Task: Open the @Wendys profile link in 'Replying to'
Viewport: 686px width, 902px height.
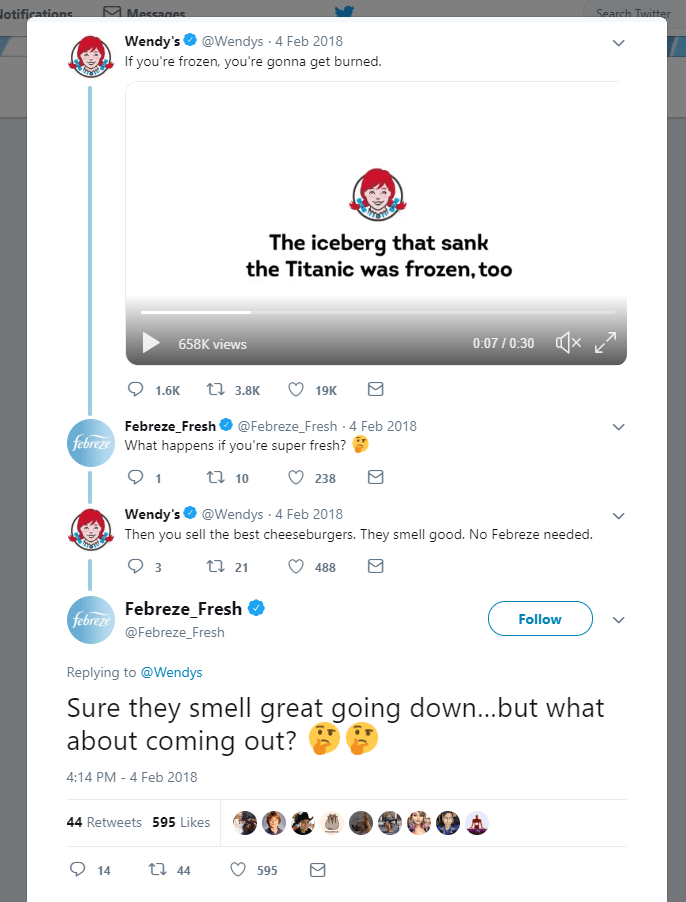Action: [171, 672]
